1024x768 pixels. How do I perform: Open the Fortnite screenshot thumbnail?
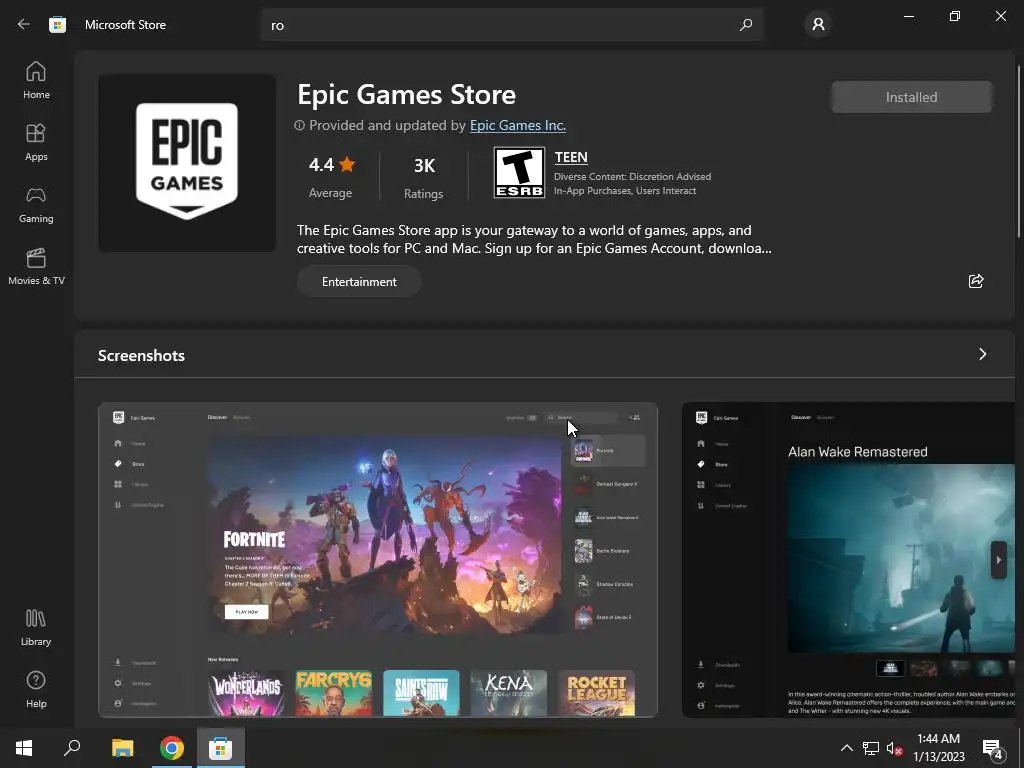pos(377,560)
